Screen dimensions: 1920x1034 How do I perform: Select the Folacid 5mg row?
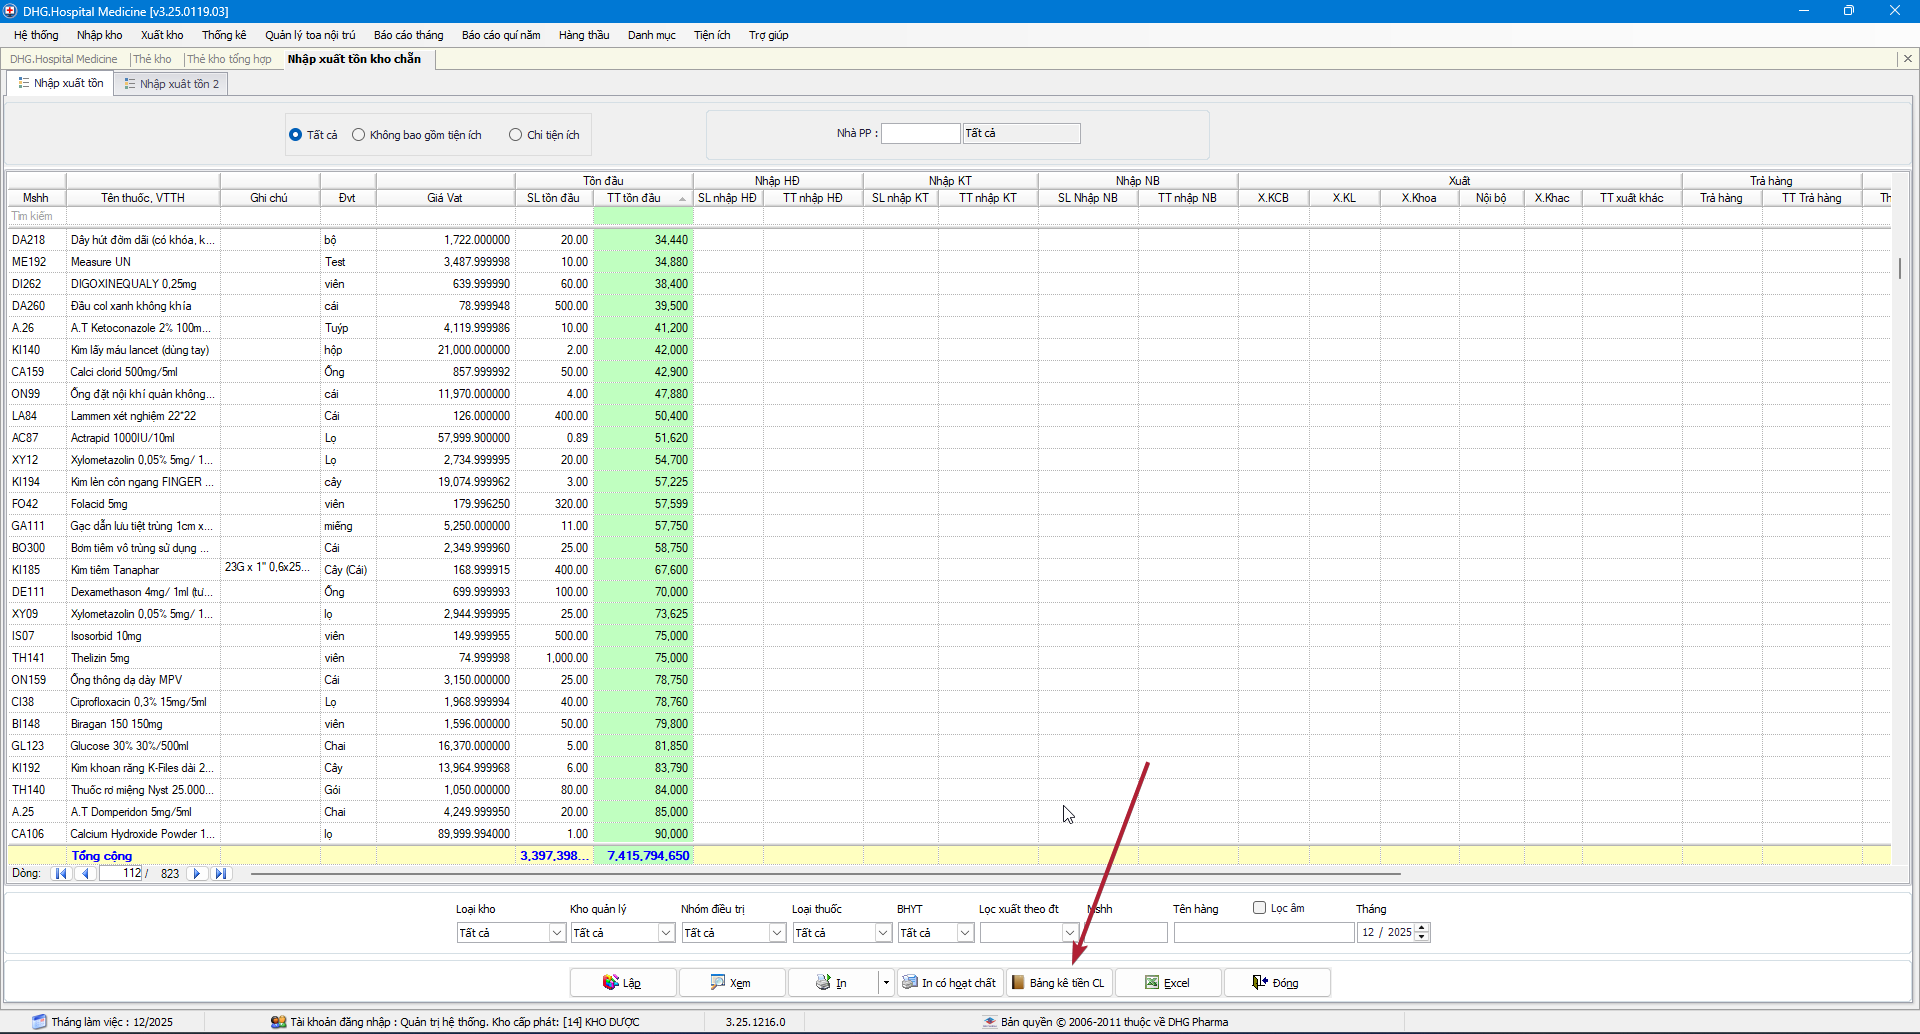[949, 504]
